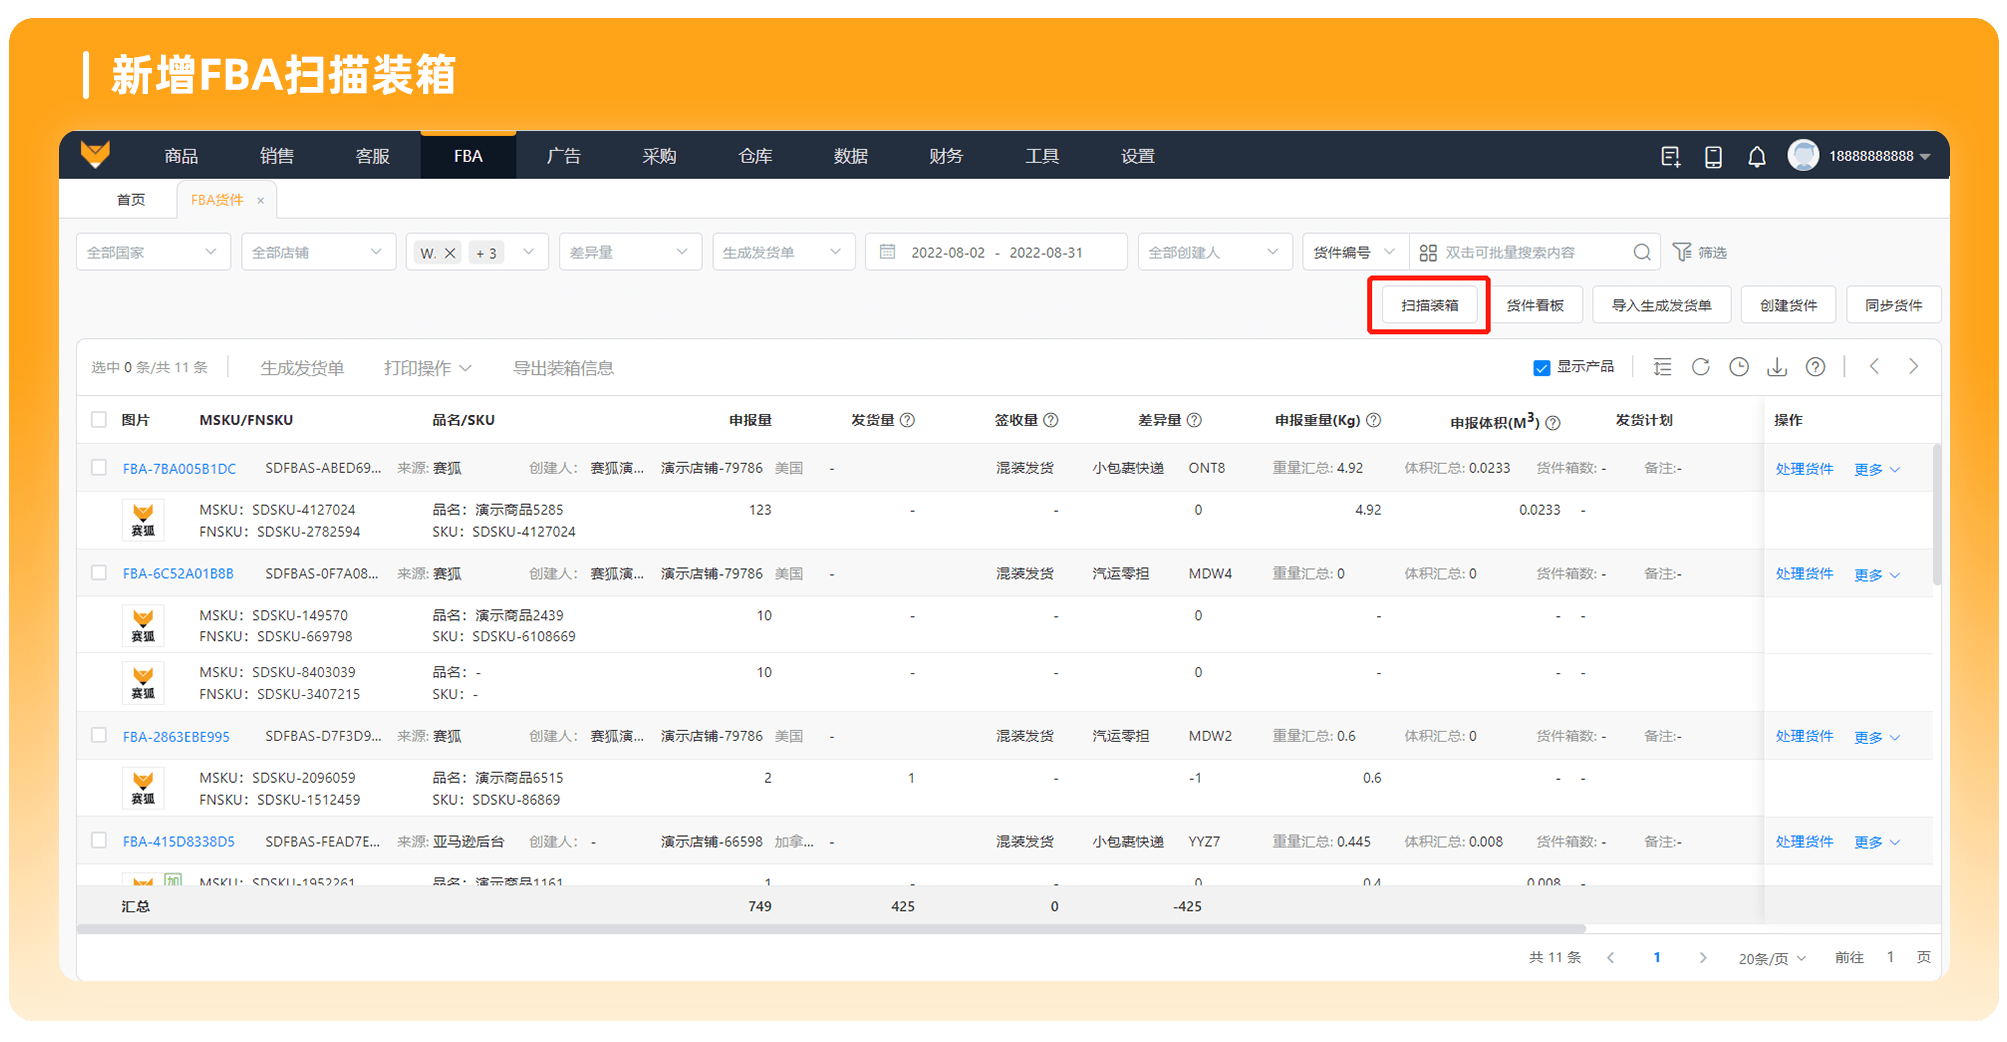Image resolution: width=2007 pixels, height=1042 pixels.
Task: Remove the W. tag from filter
Action: (x=450, y=253)
